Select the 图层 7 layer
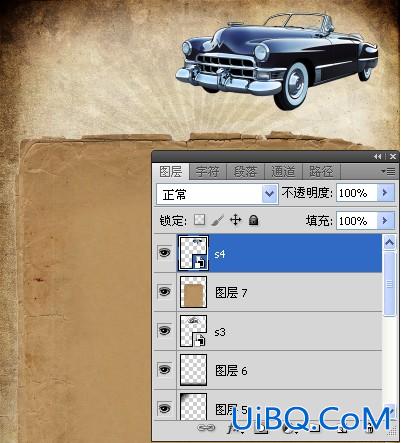The width and height of the screenshot is (401, 443). click(279, 292)
